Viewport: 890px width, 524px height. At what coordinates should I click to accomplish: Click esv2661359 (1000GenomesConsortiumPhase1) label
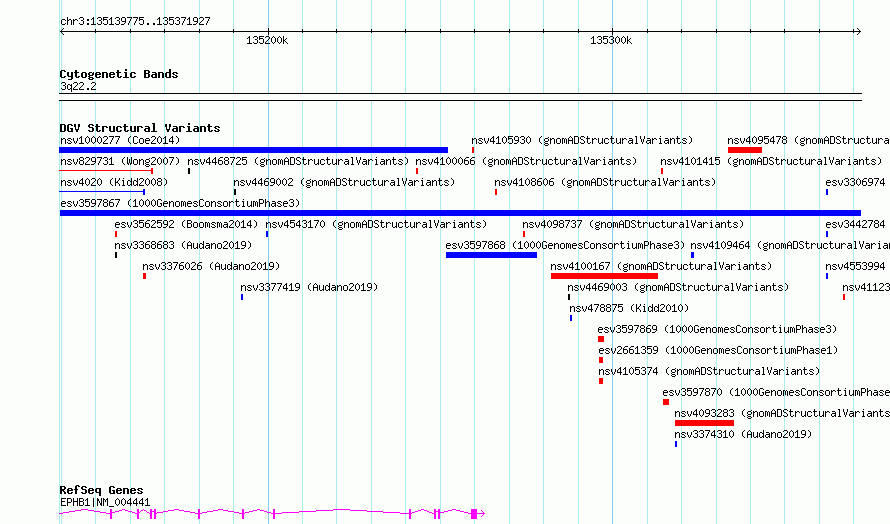pos(718,350)
